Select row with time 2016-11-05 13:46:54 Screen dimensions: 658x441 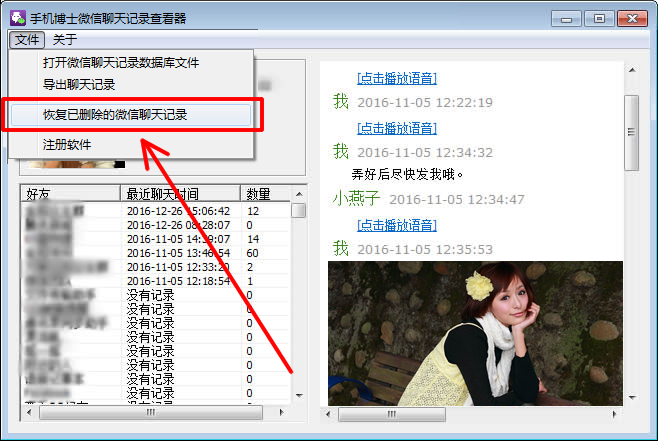click(x=156, y=253)
